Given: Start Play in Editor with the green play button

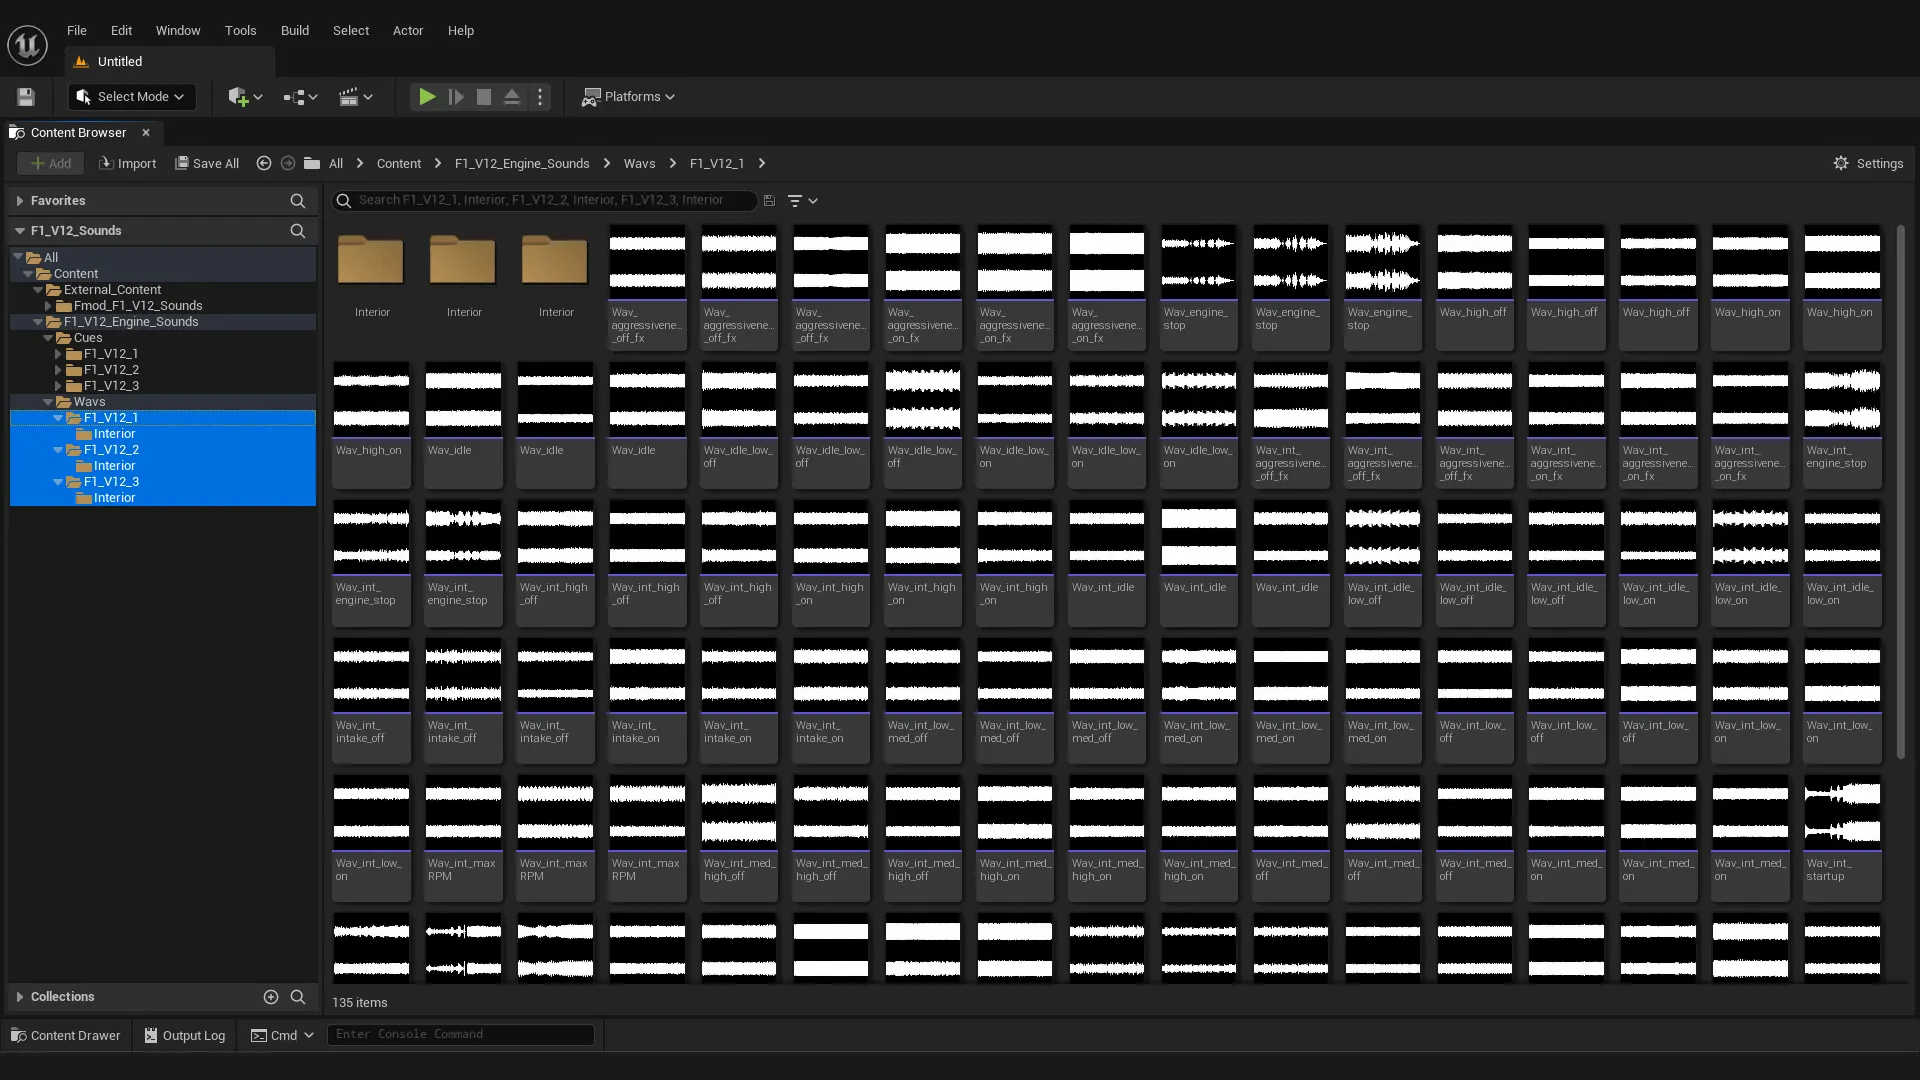Looking at the screenshot, I should click(427, 97).
